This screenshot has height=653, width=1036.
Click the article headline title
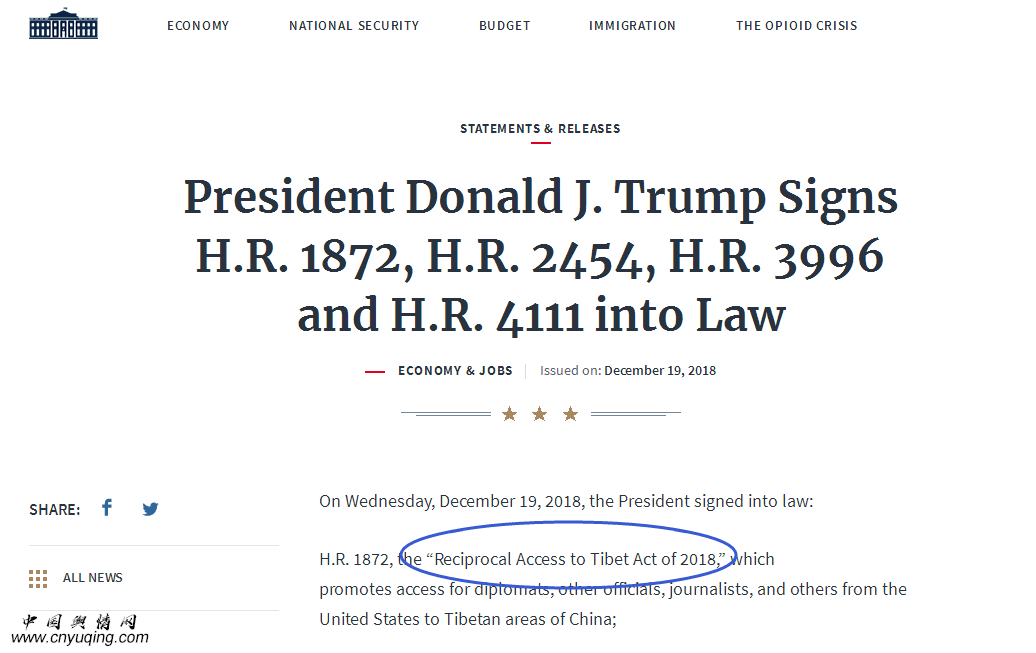coord(540,256)
